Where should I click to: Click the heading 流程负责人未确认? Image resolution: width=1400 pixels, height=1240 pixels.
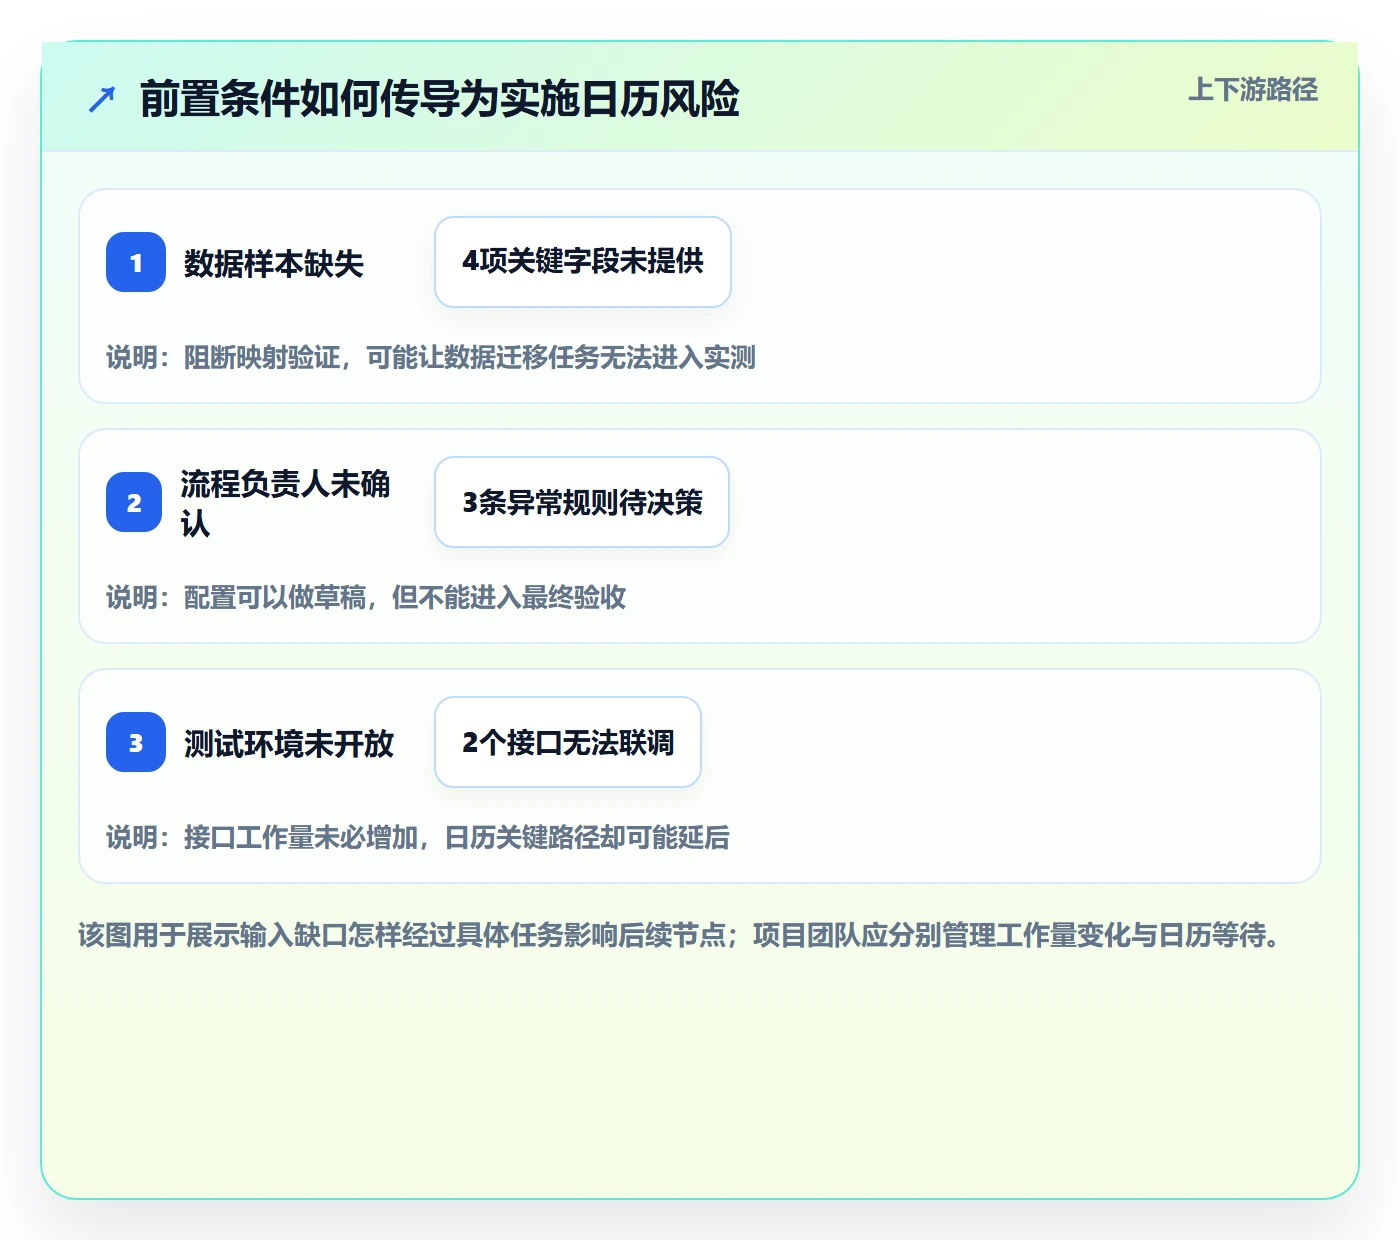[x=285, y=502]
